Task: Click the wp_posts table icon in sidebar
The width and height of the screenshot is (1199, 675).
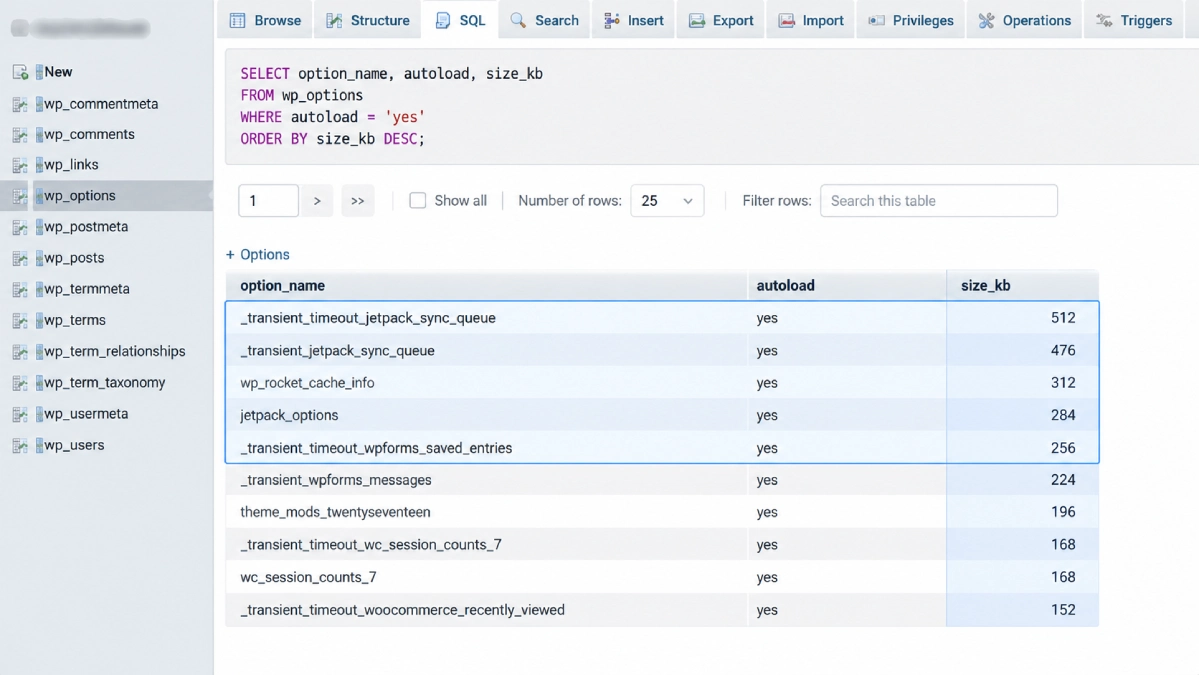Action: 21,258
